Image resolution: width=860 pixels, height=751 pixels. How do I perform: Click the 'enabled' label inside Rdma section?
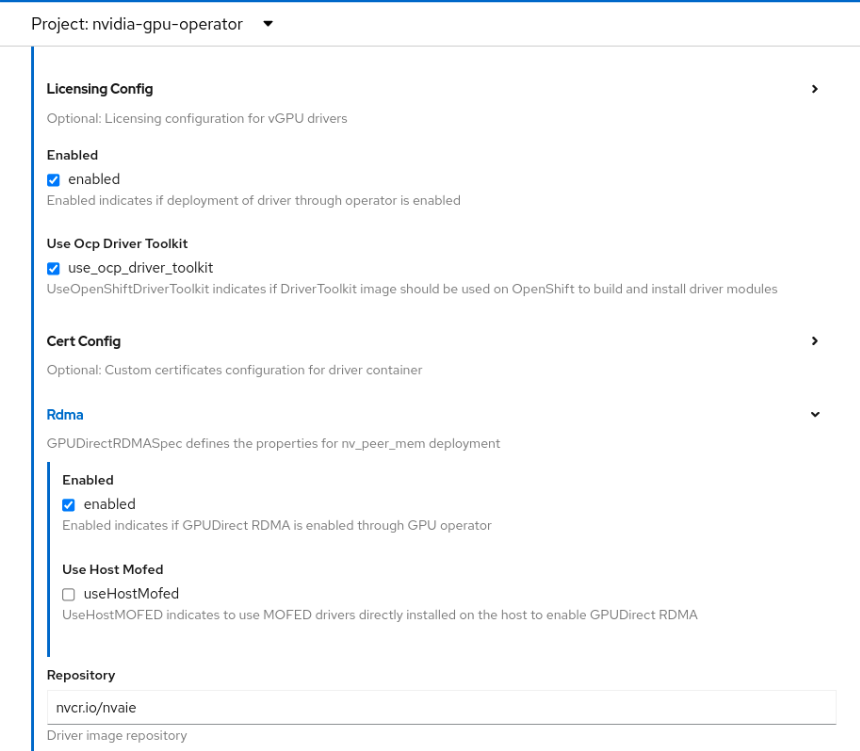pyautogui.click(x=109, y=505)
